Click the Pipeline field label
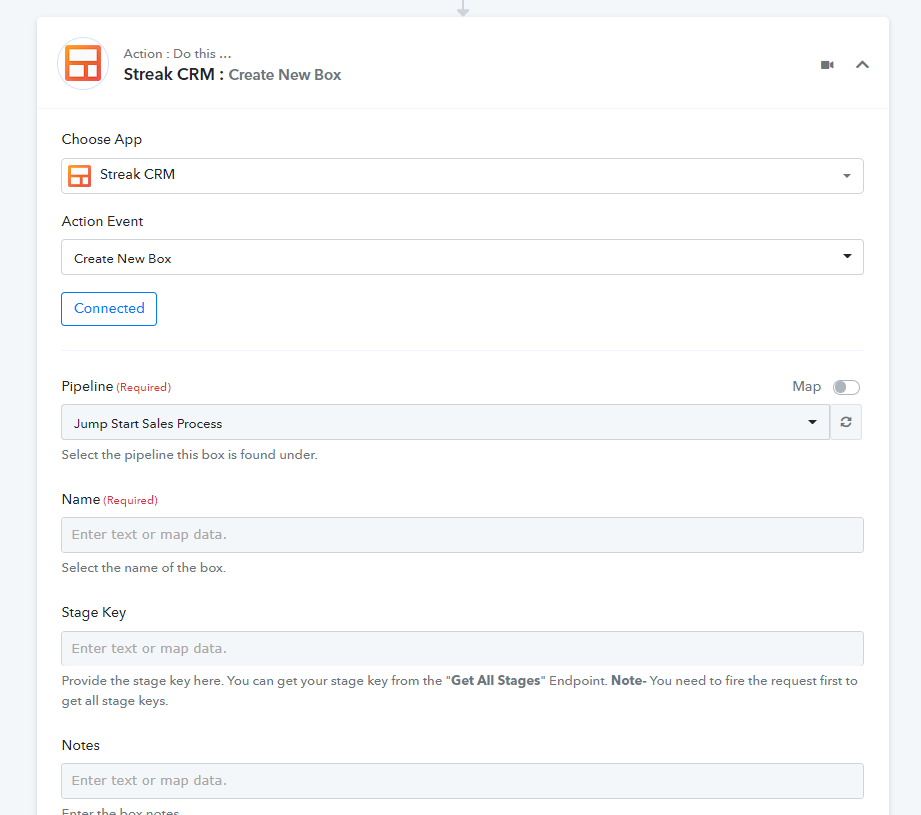Screen dimensions: 921x815 pyautogui.click(x=88, y=386)
